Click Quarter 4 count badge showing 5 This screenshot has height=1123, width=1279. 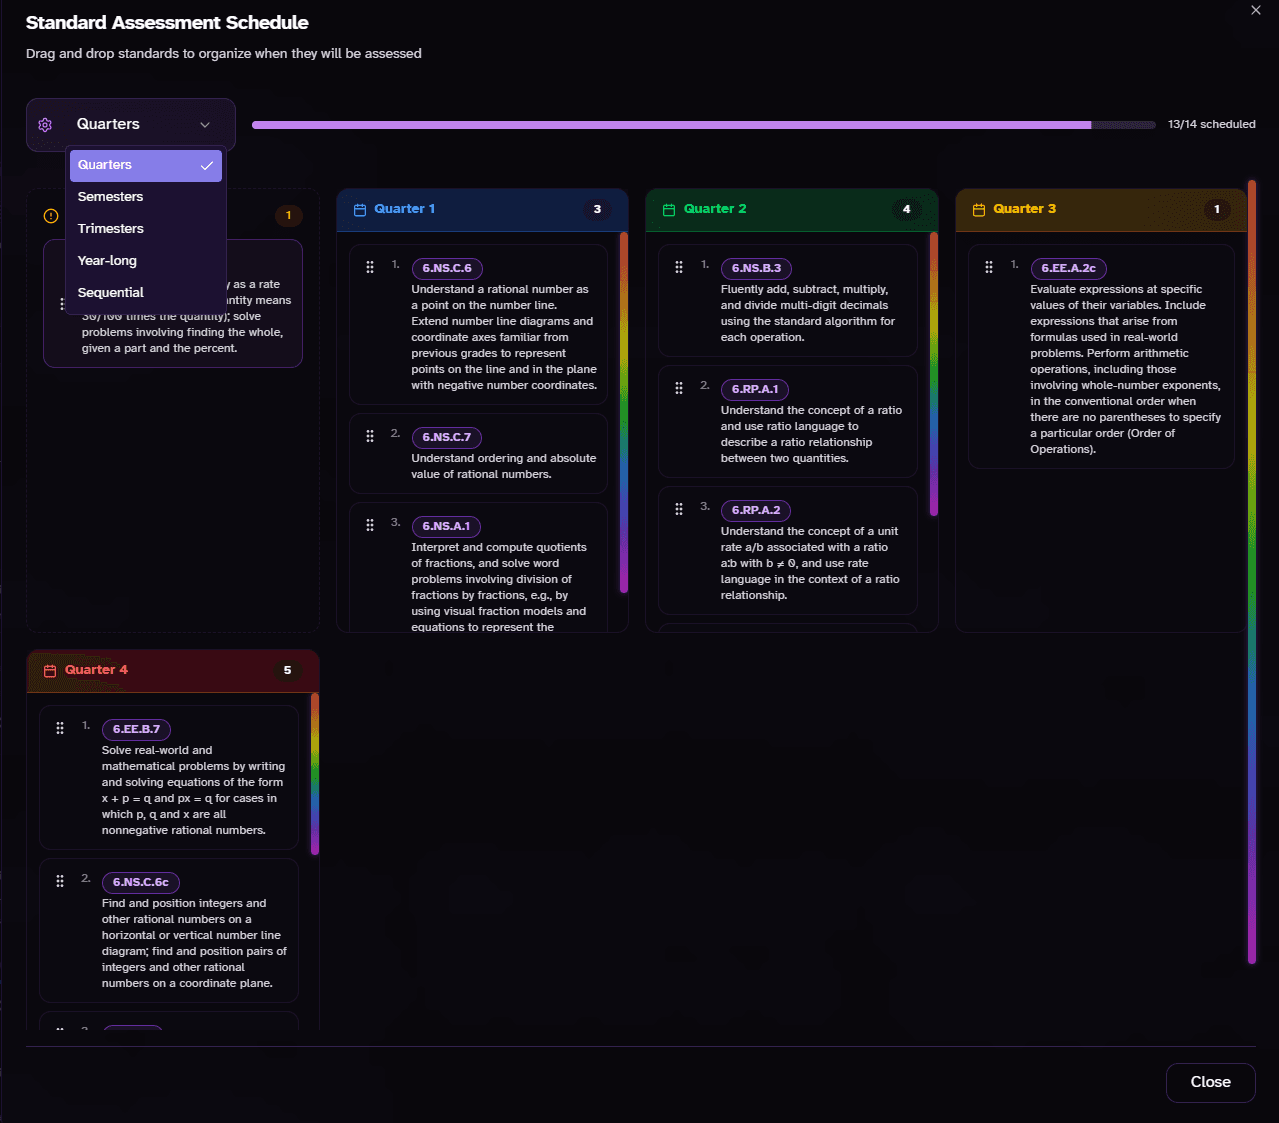click(x=287, y=671)
